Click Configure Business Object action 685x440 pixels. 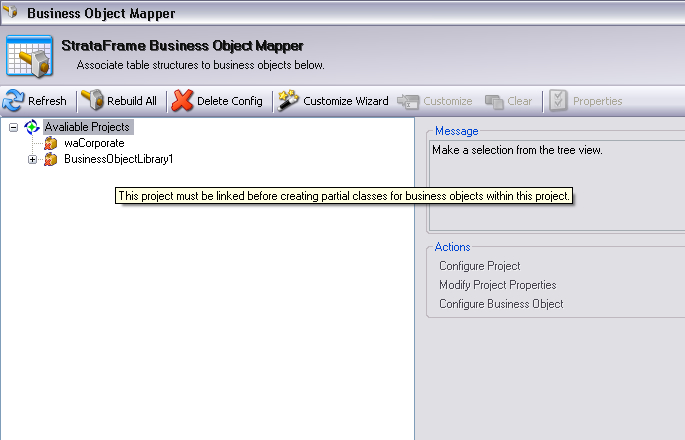coord(501,304)
